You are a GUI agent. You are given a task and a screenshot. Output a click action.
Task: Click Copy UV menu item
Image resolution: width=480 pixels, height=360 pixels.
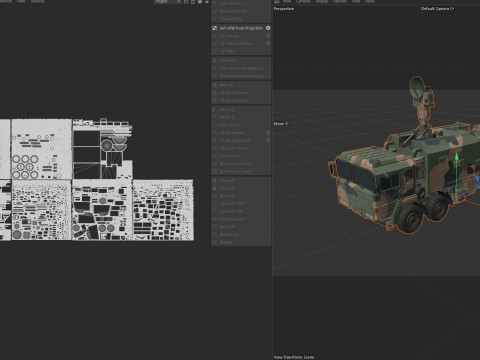pyautogui.click(x=241, y=180)
